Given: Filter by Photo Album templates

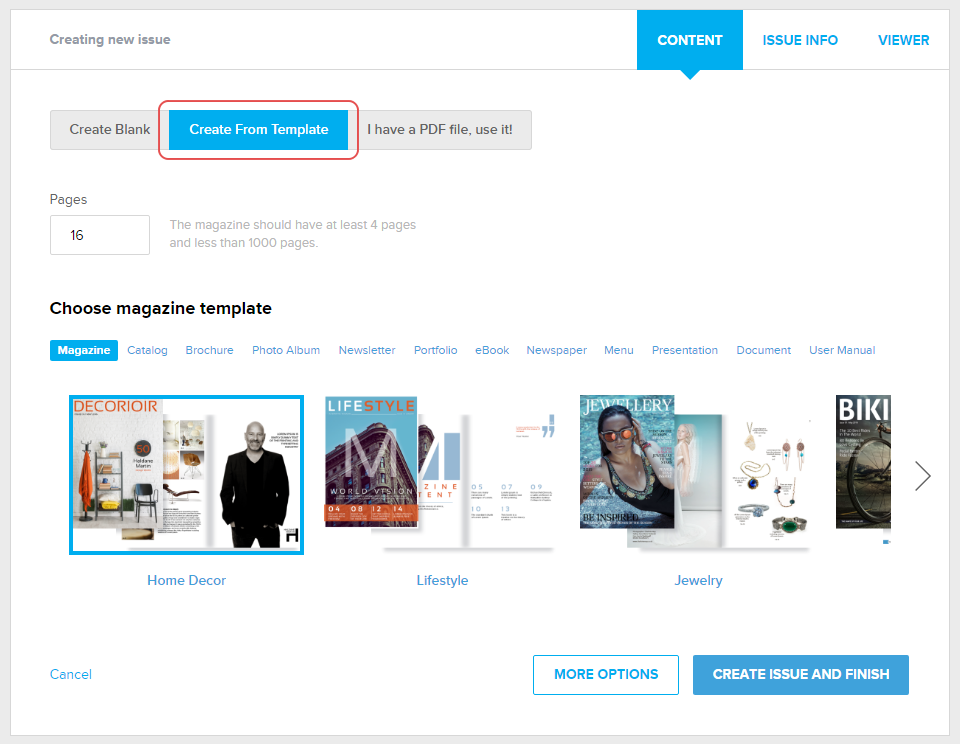Looking at the screenshot, I should [x=286, y=350].
